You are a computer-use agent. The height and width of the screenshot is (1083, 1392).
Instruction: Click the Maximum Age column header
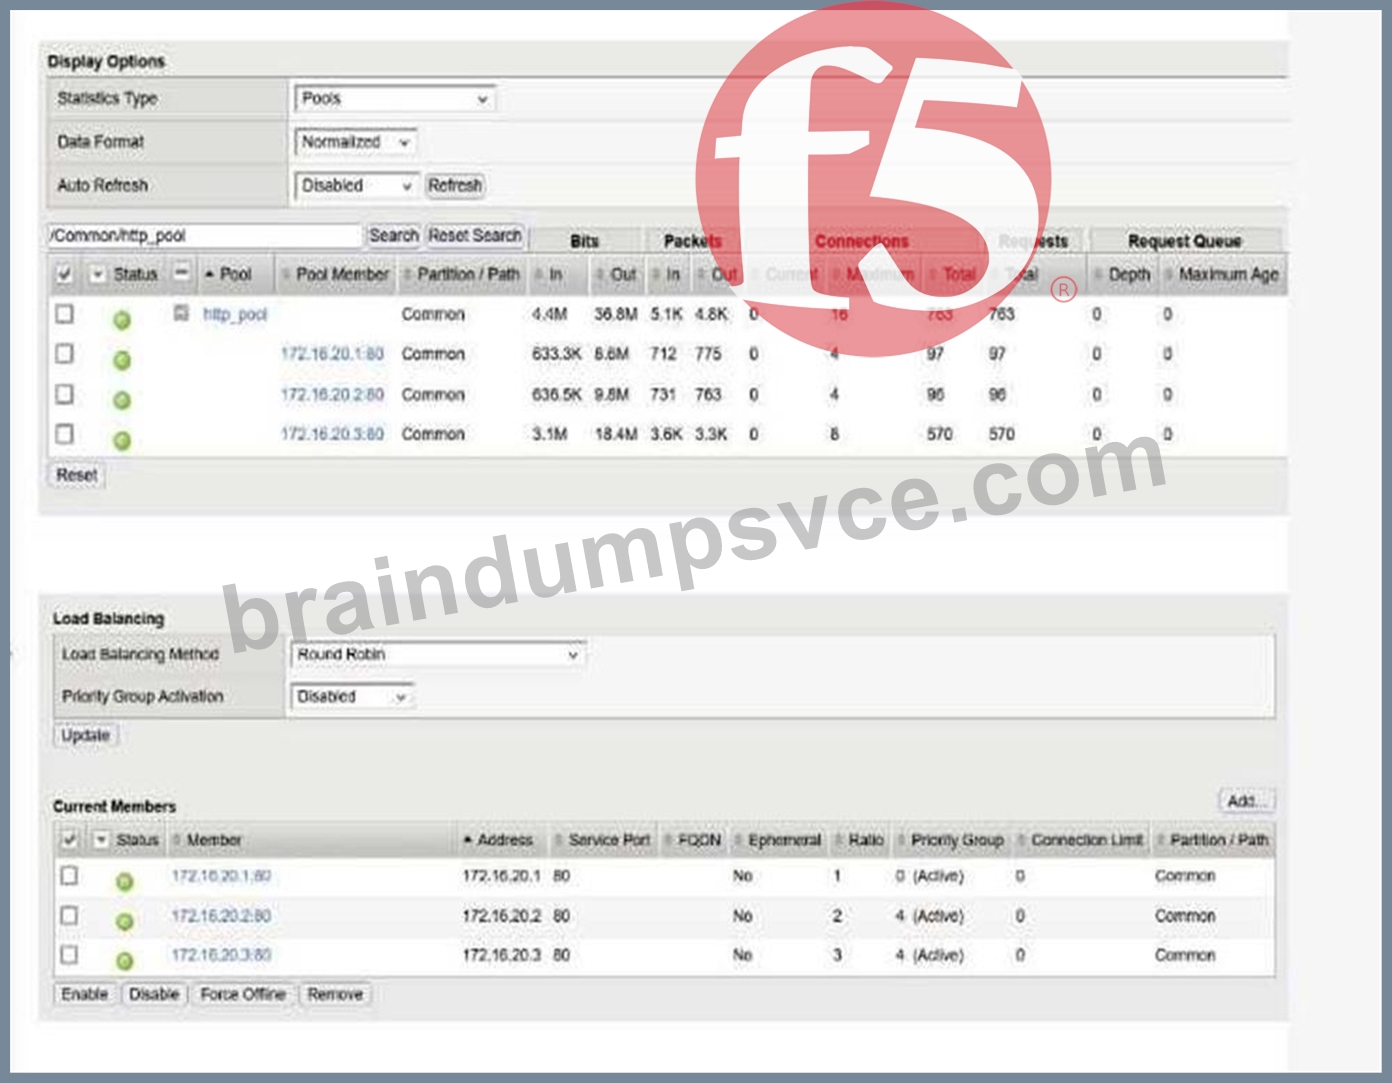coord(1228,274)
